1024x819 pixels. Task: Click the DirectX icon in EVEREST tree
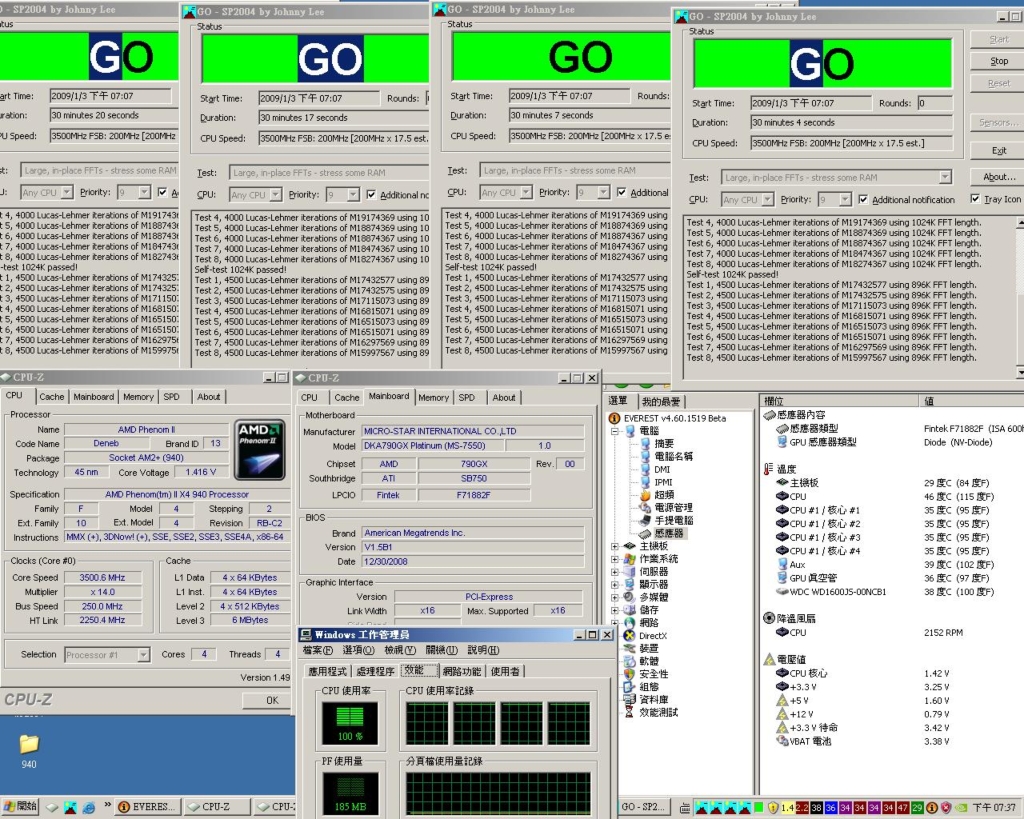pos(630,635)
